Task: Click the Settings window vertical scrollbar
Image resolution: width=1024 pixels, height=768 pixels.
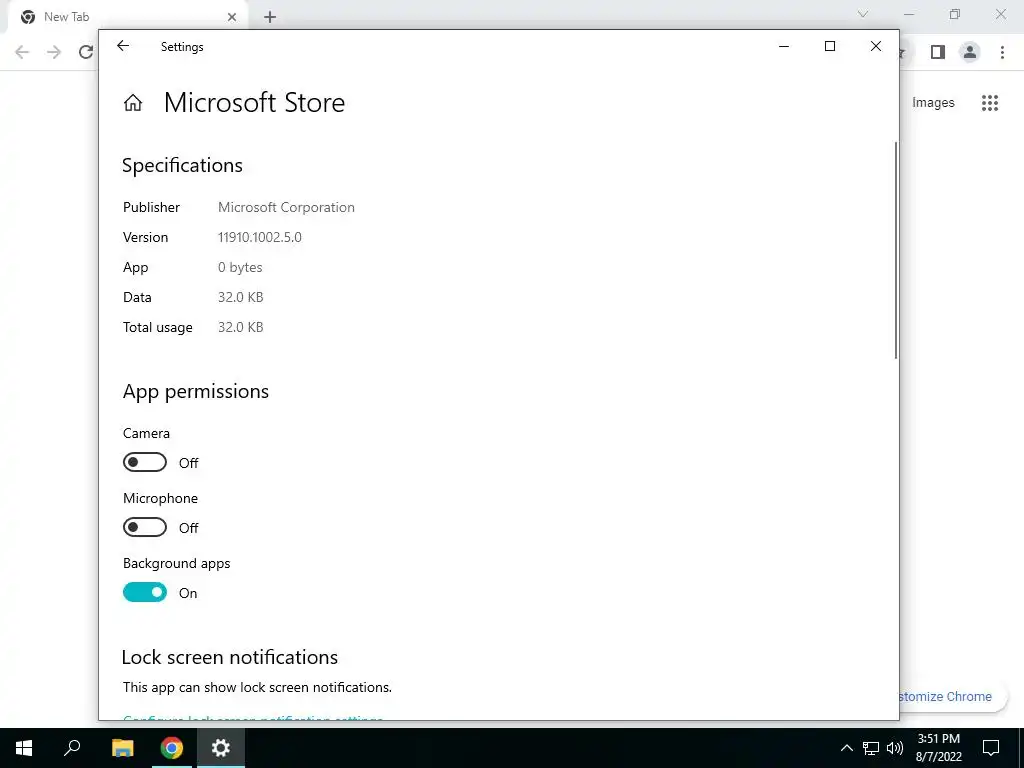Action: click(x=895, y=249)
